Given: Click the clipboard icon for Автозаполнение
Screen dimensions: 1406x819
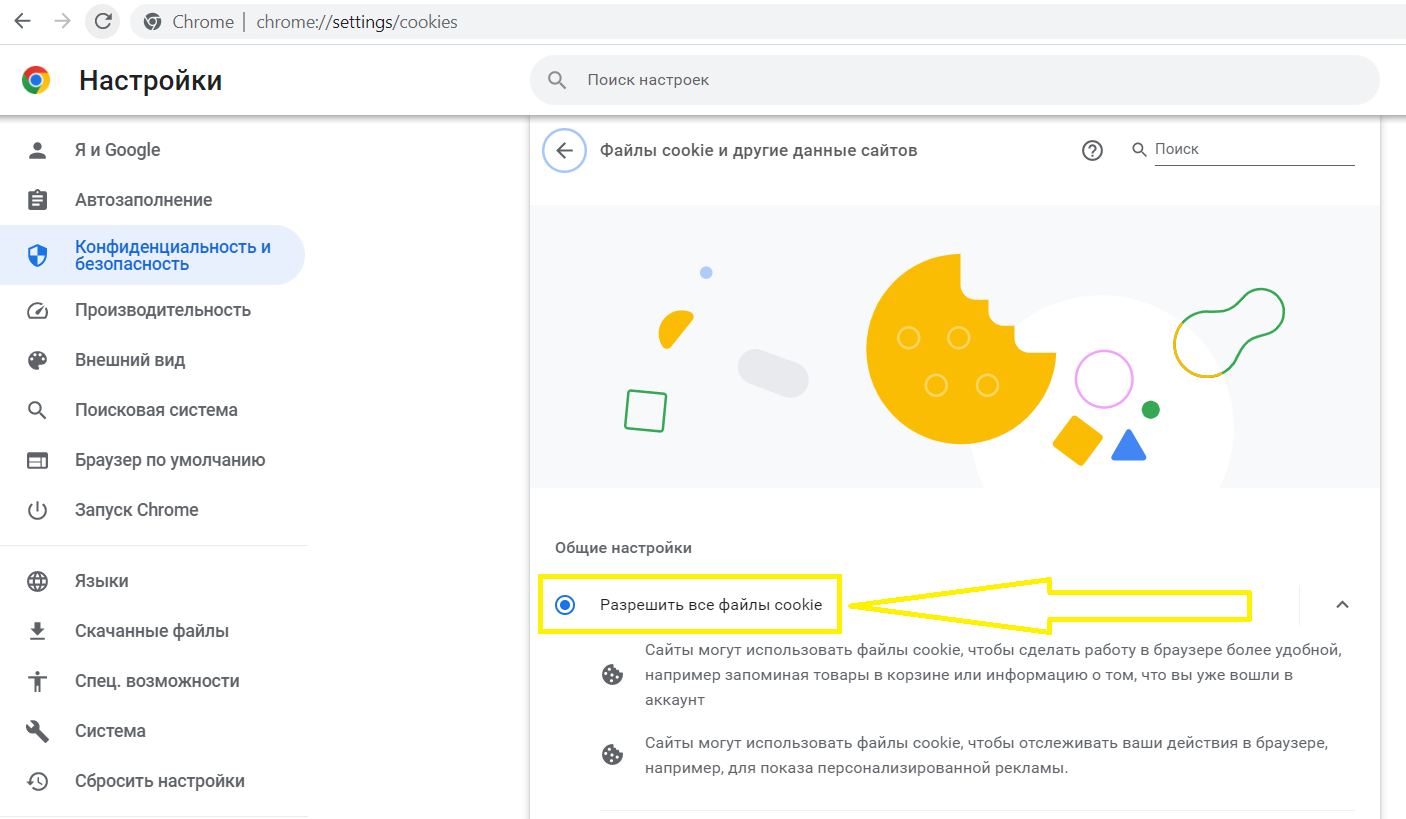Looking at the screenshot, I should pyautogui.click(x=38, y=200).
